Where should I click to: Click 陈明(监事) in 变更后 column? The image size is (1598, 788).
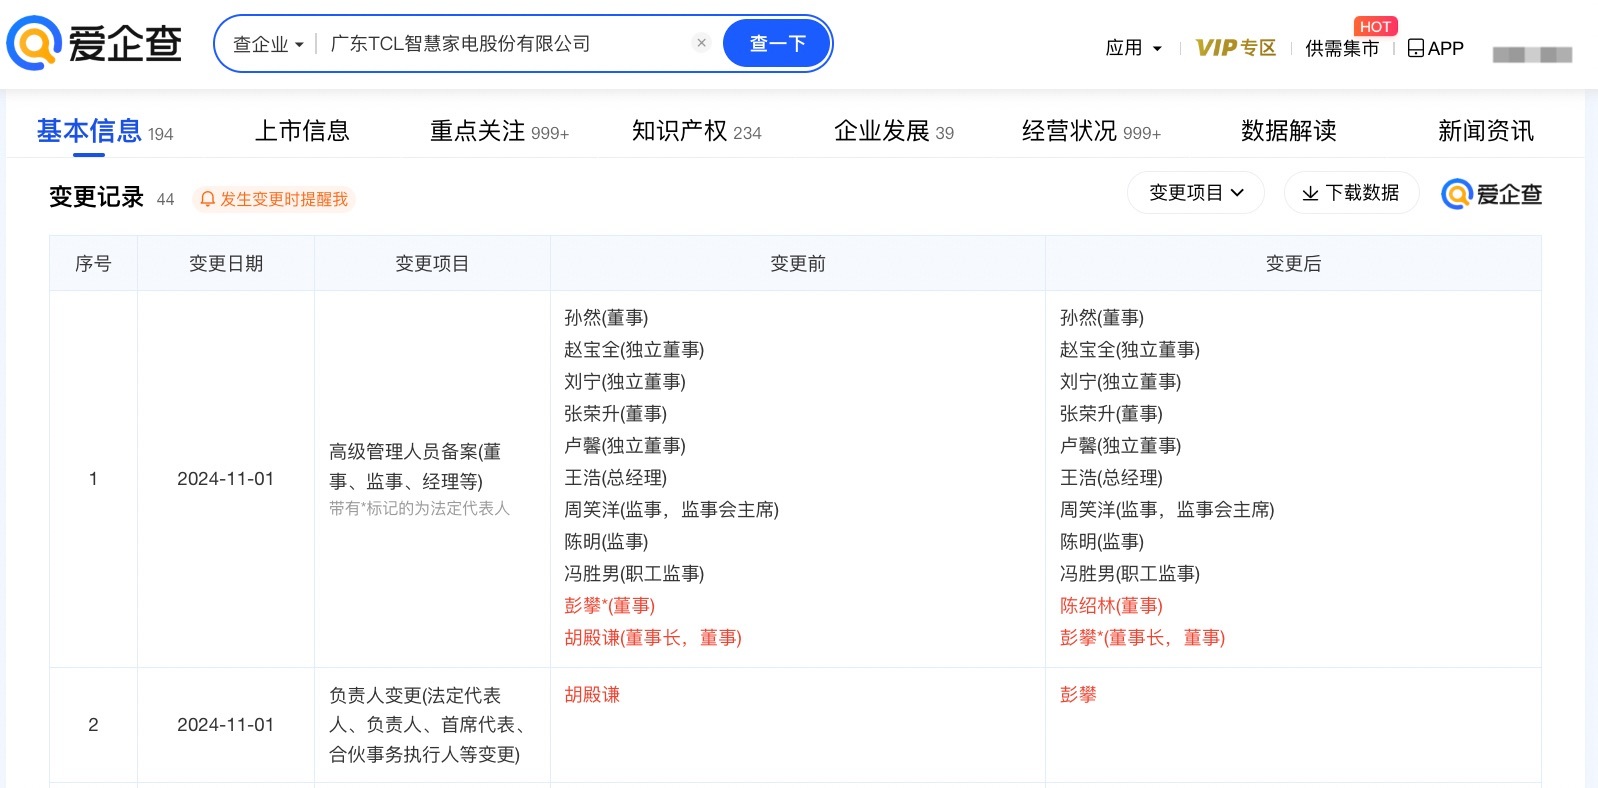click(1102, 542)
